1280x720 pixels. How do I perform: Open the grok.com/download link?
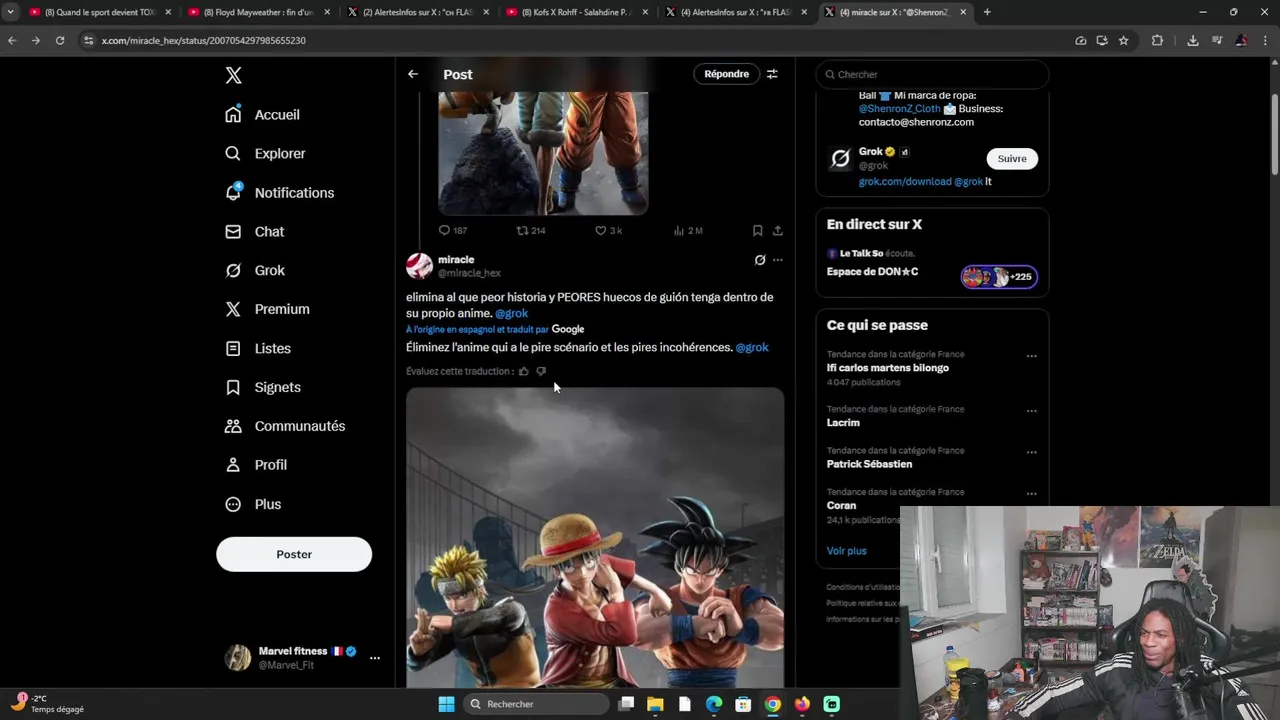pyautogui.click(x=904, y=182)
